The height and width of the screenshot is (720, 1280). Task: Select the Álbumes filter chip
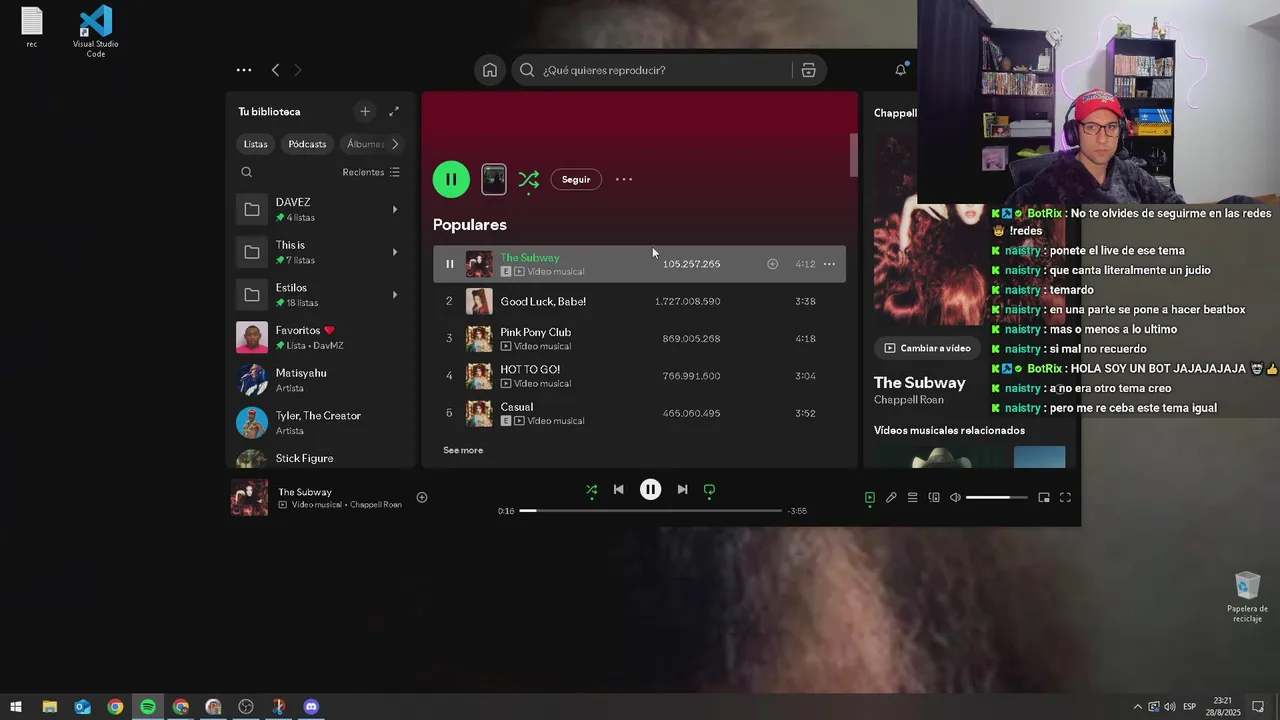(x=364, y=144)
